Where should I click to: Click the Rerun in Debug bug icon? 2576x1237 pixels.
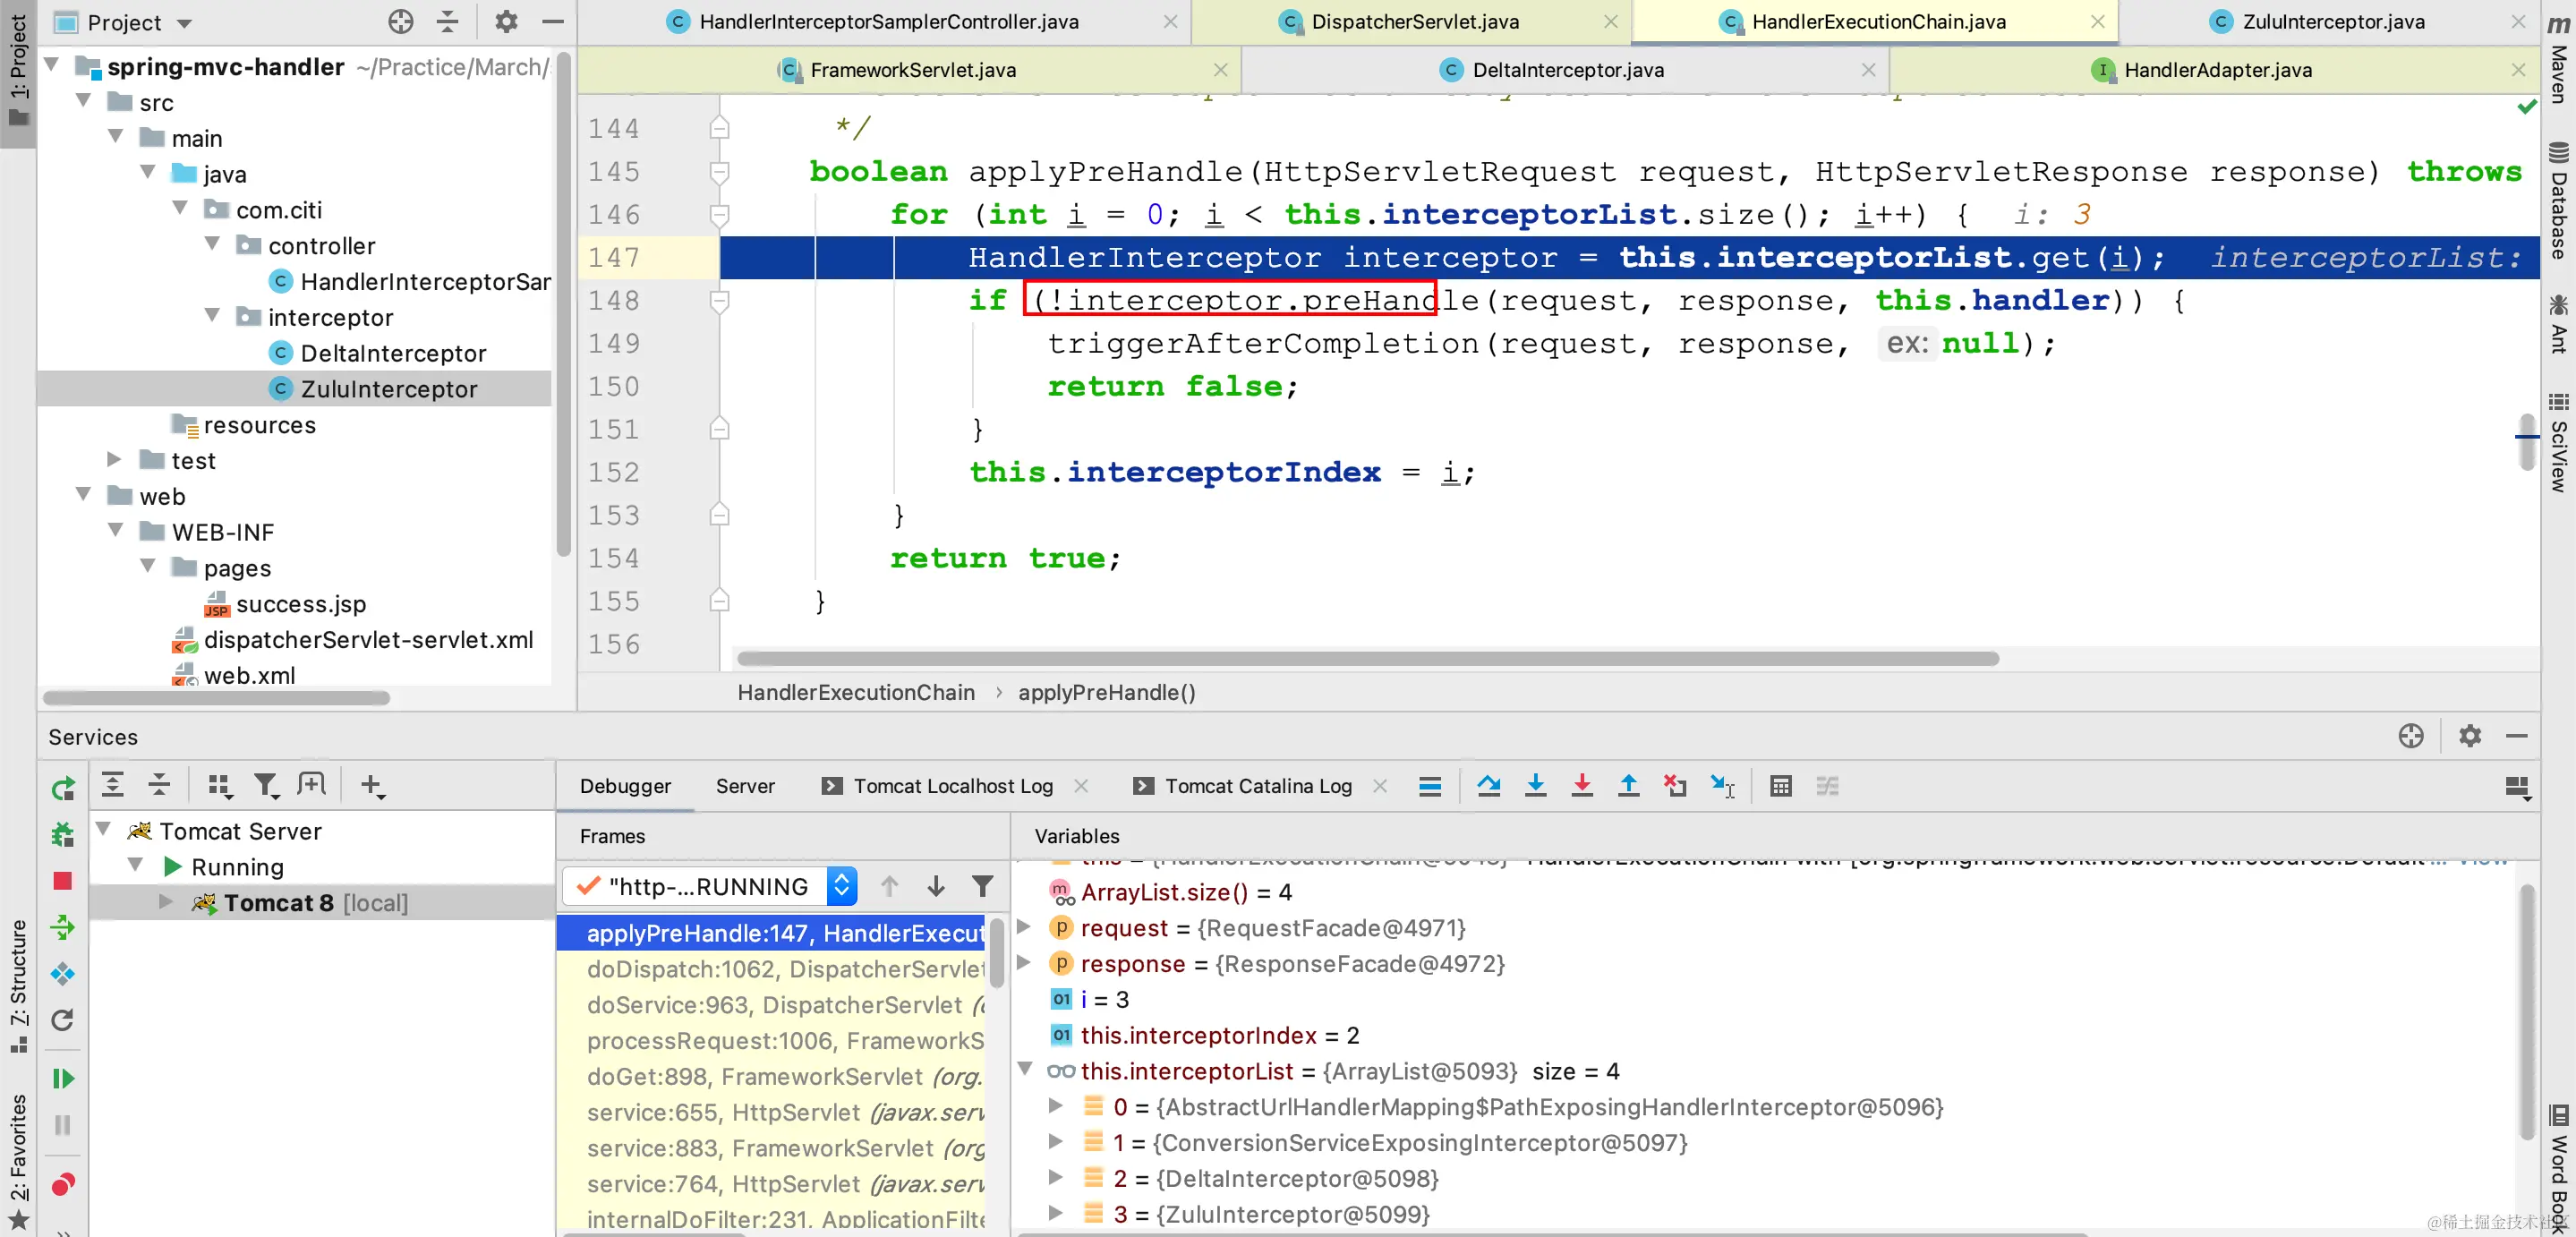62,834
